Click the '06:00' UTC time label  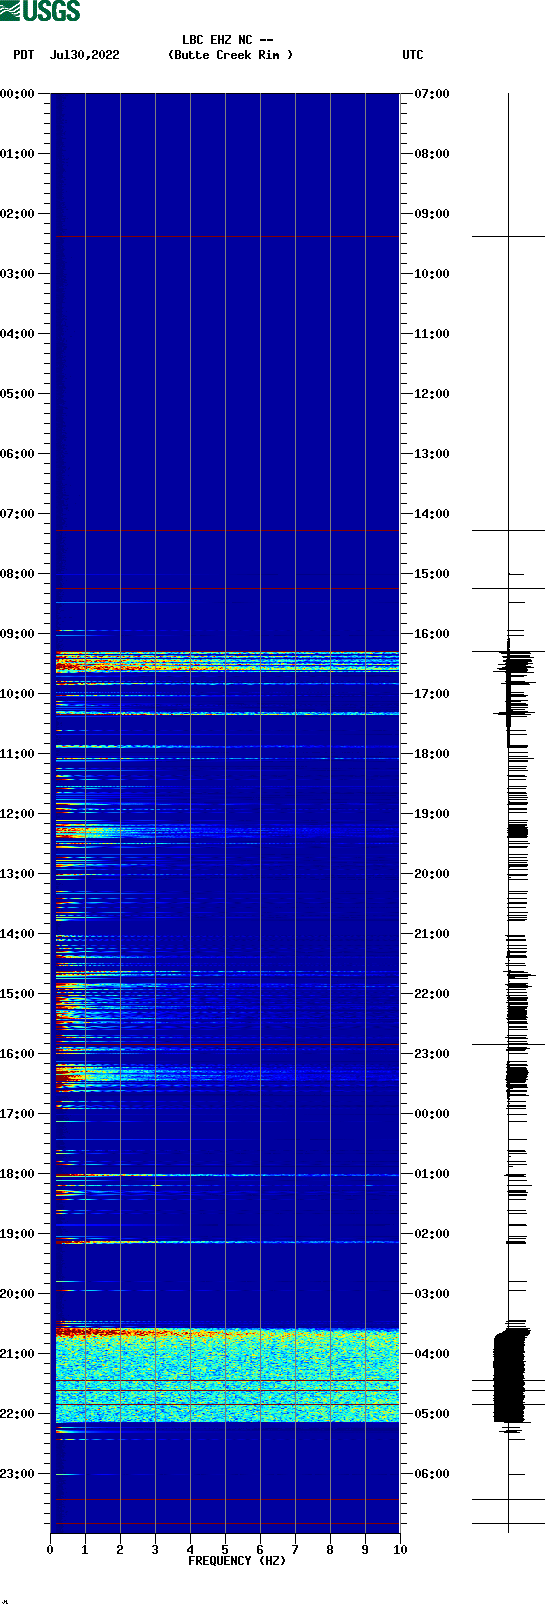pos(432,1474)
